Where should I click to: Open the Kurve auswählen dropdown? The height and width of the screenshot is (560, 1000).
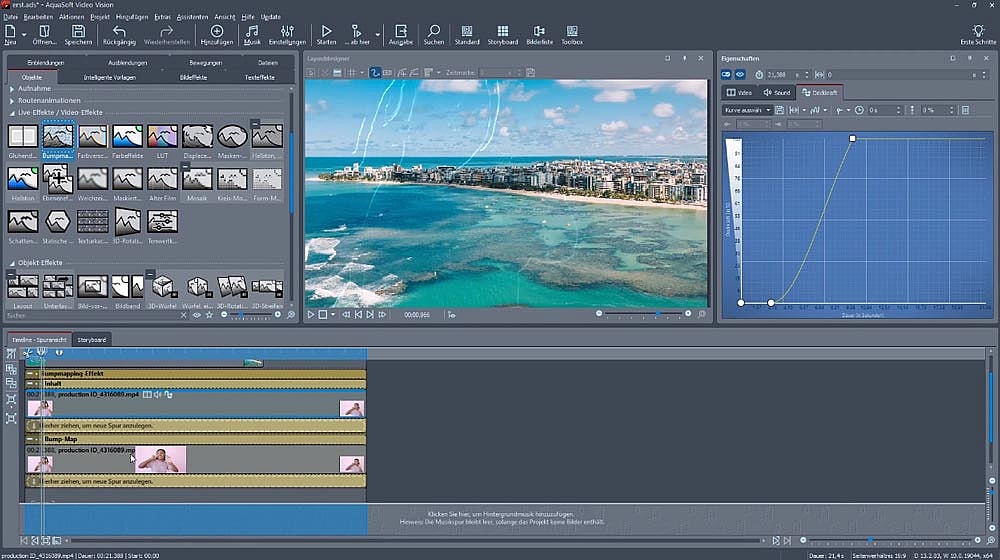[x=749, y=110]
